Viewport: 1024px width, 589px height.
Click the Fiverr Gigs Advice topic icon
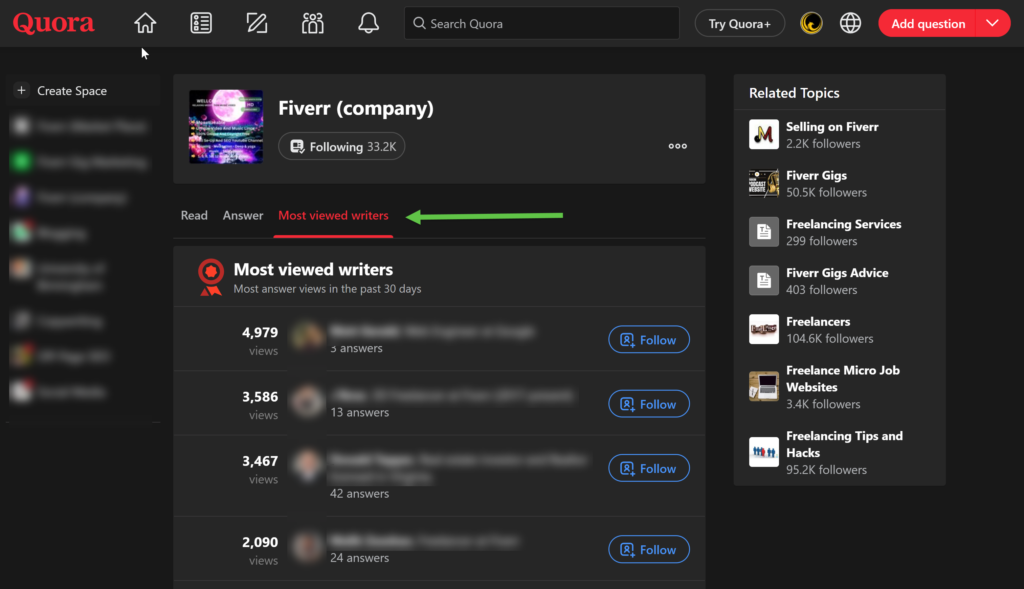click(x=763, y=281)
